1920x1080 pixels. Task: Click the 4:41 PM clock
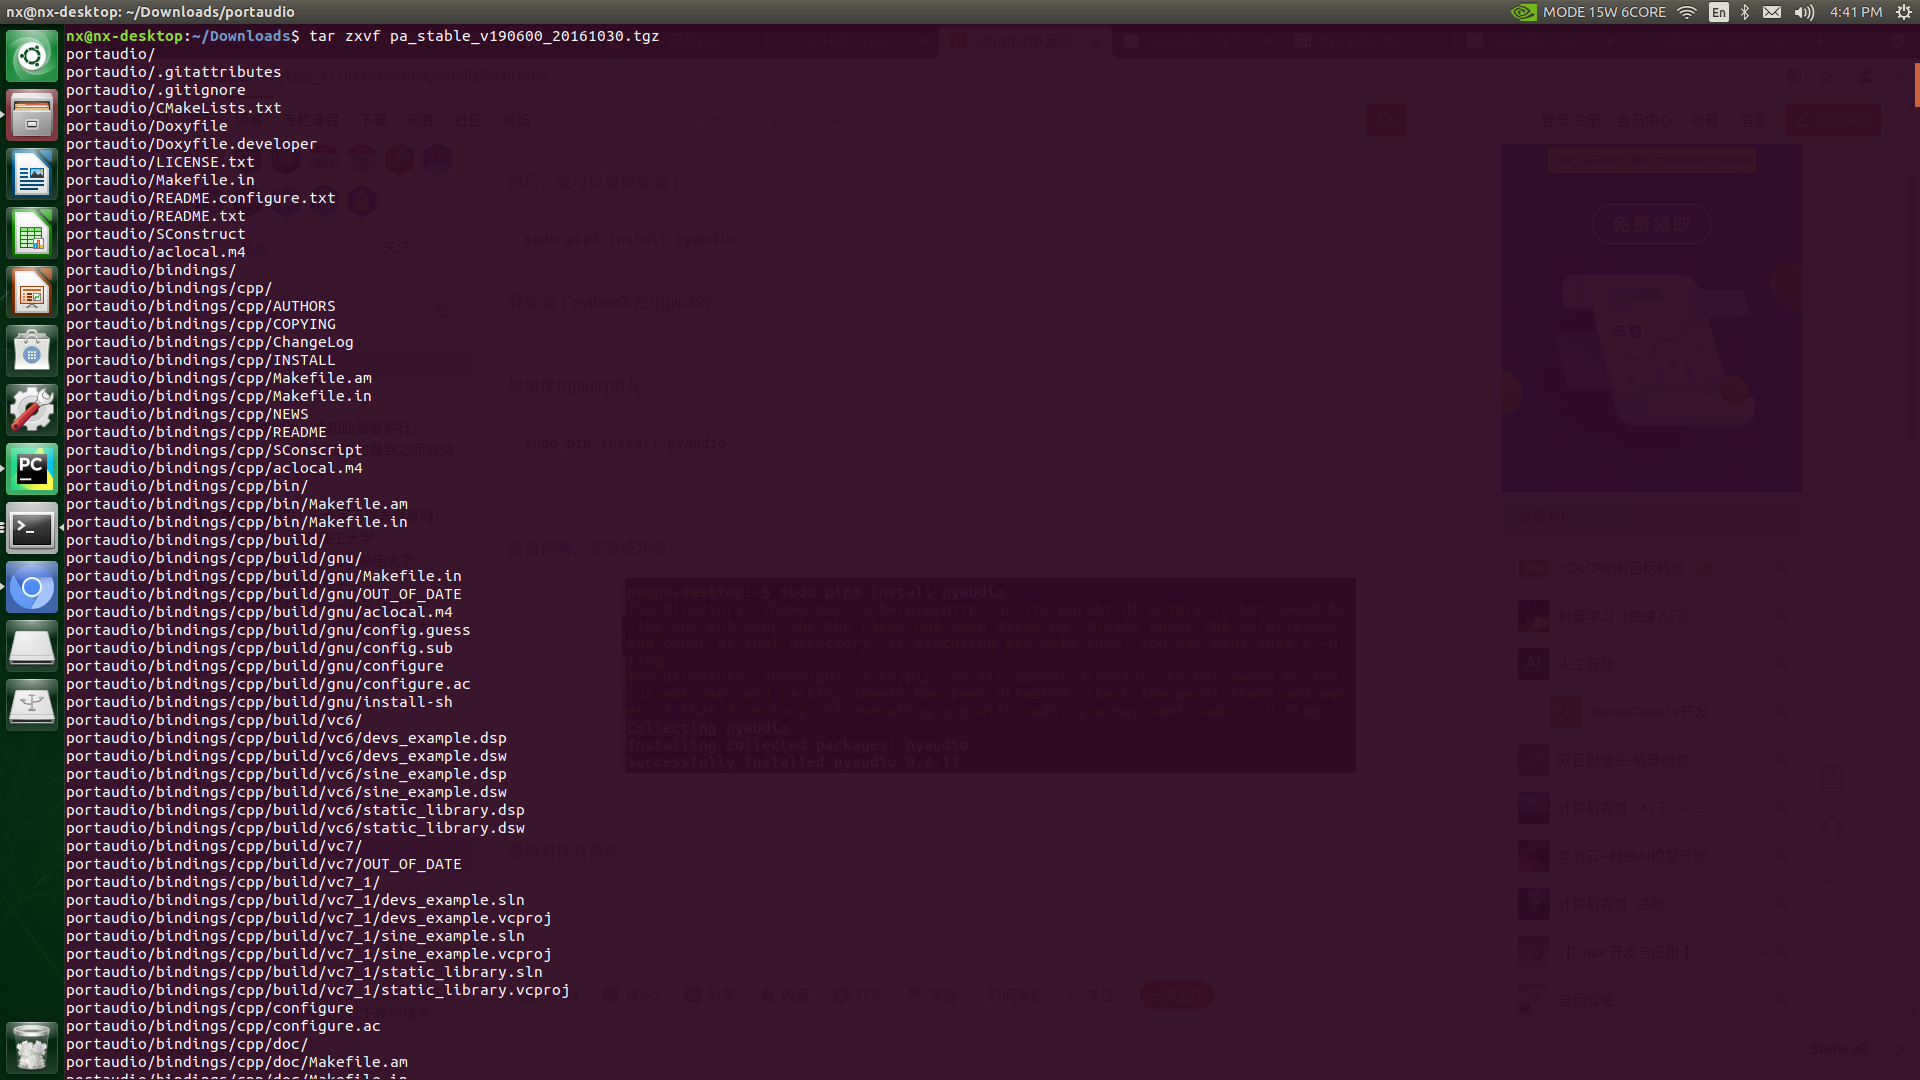(x=1856, y=12)
